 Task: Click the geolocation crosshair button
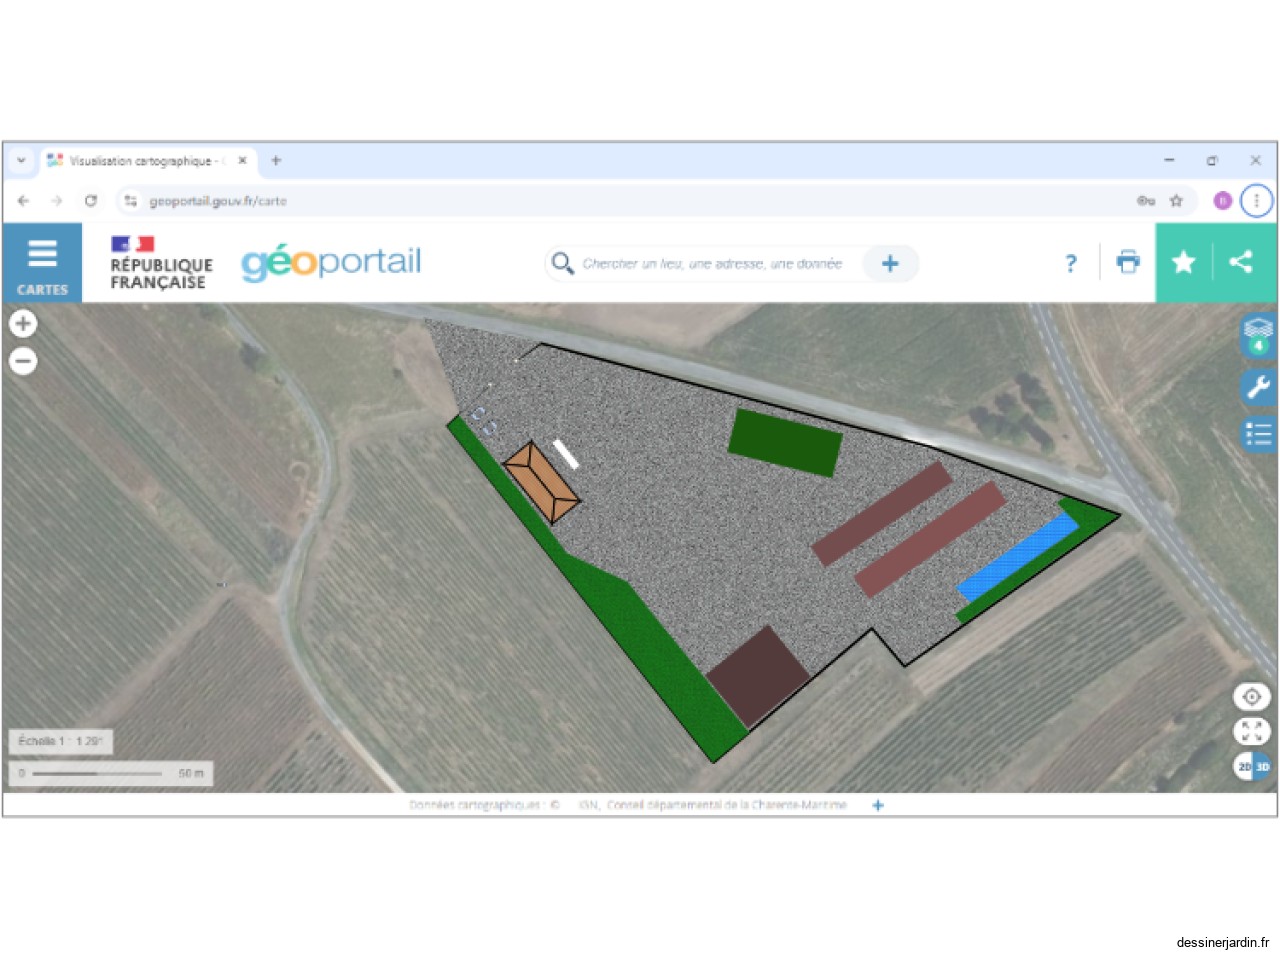click(1252, 695)
